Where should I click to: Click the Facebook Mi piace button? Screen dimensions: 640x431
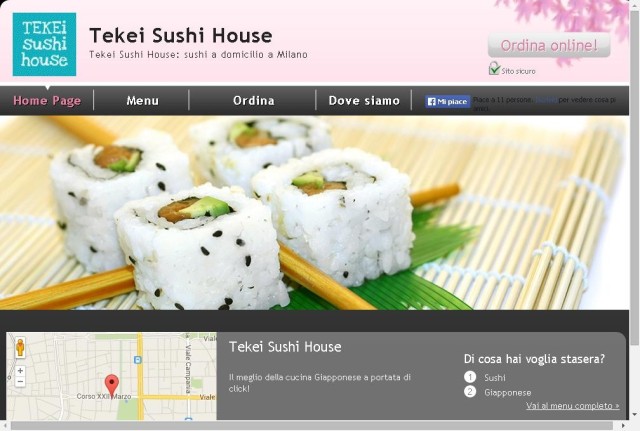point(447,101)
